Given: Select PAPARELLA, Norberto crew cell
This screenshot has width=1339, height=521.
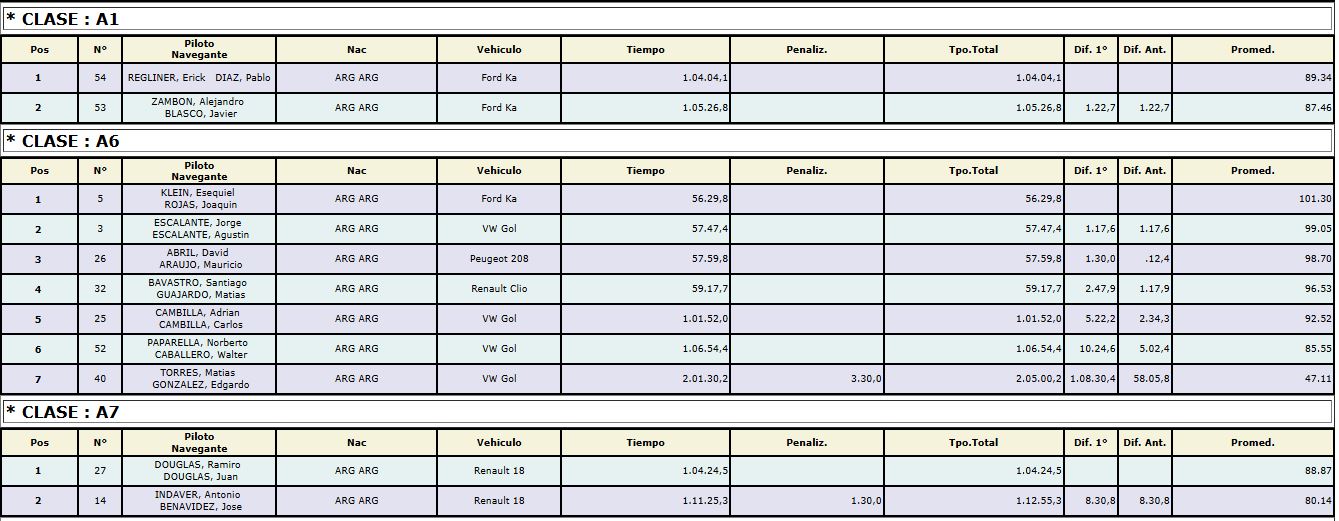Looking at the screenshot, I should 199,349.
